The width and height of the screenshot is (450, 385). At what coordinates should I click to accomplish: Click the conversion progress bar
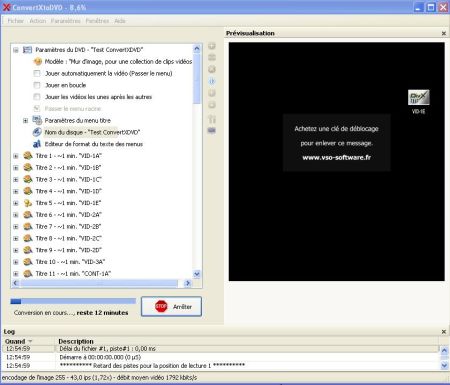point(73,301)
